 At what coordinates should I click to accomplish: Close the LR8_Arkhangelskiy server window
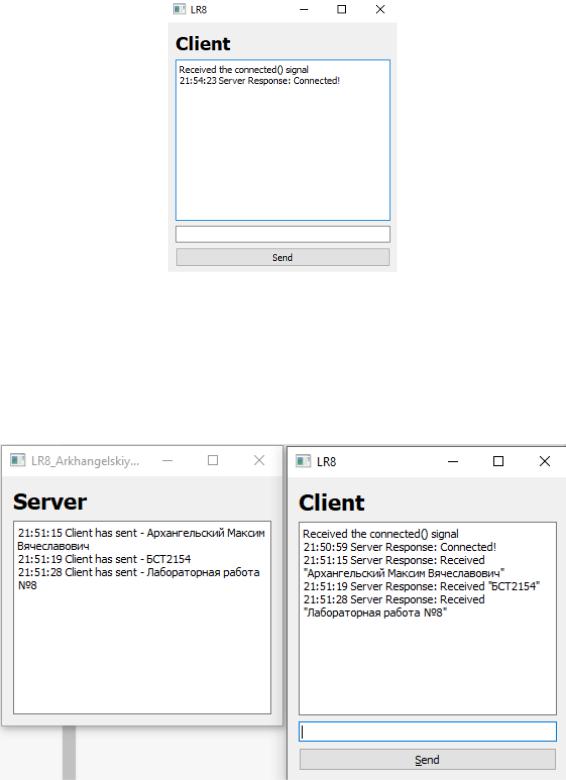[x=259, y=460]
